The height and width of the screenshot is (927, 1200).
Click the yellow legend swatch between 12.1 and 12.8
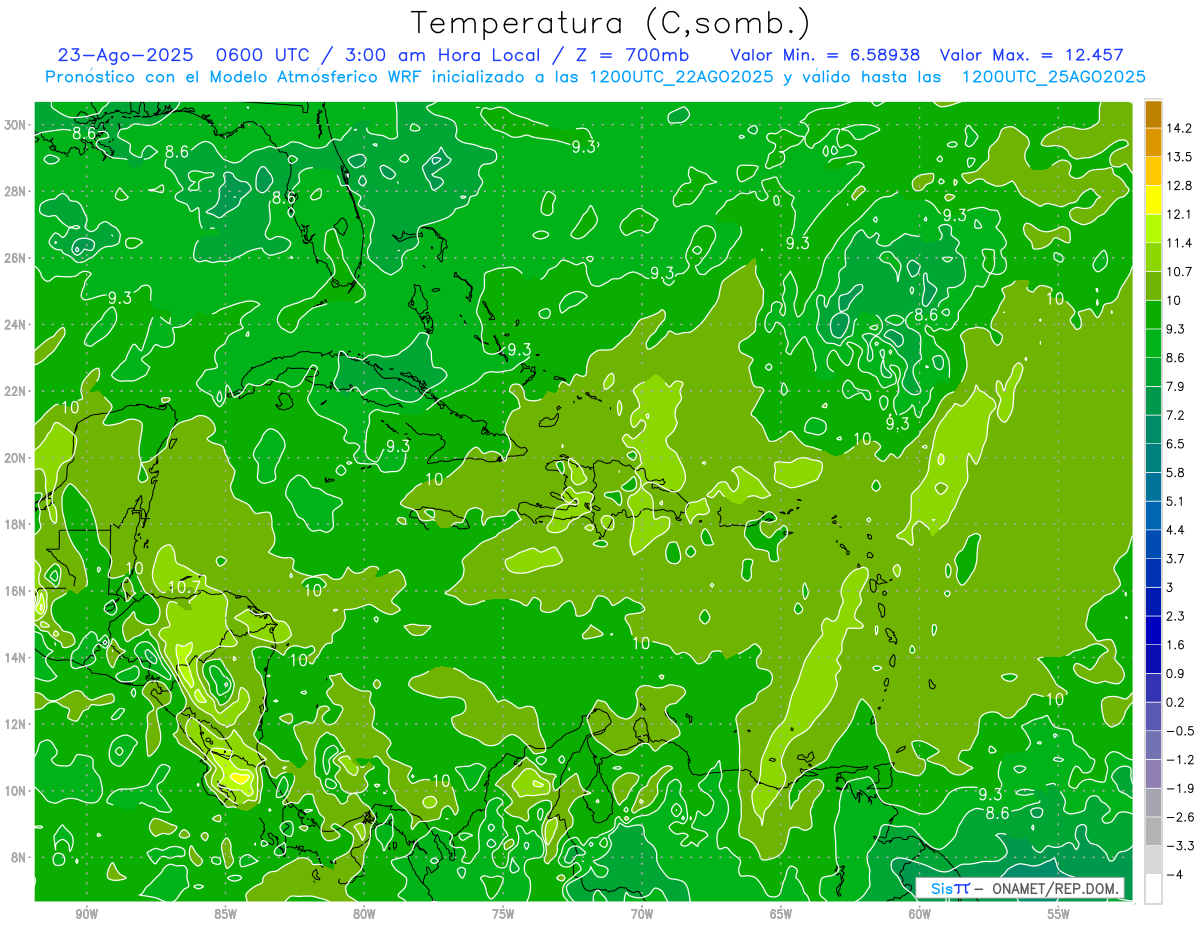pos(1153,200)
